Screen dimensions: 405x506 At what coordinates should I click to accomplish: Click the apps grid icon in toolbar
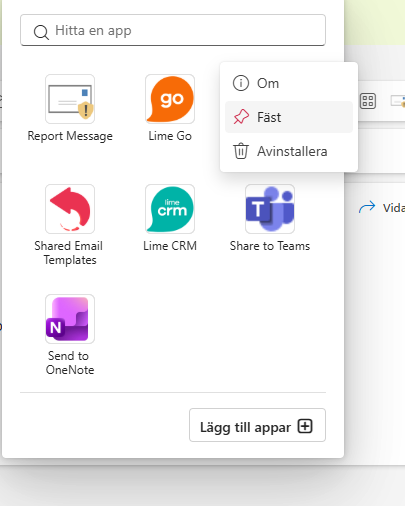click(x=368, y=101)
